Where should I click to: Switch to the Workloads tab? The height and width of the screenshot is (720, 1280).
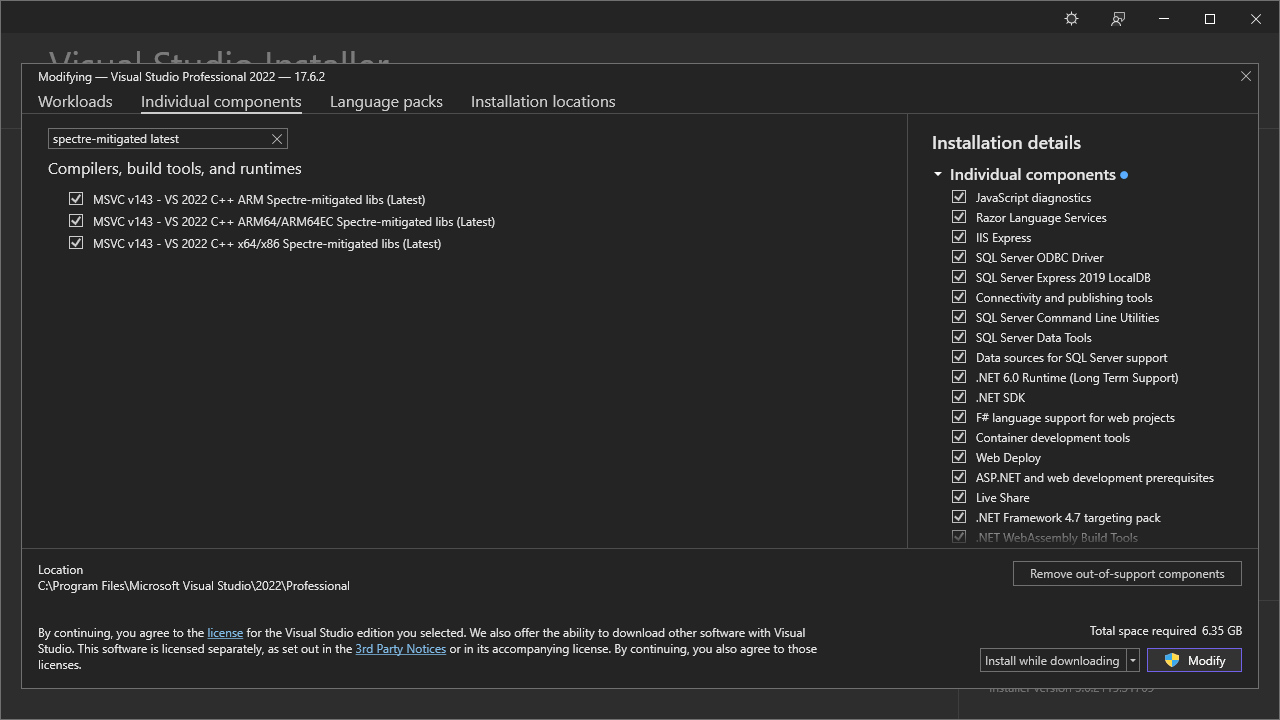pos(75,101)
